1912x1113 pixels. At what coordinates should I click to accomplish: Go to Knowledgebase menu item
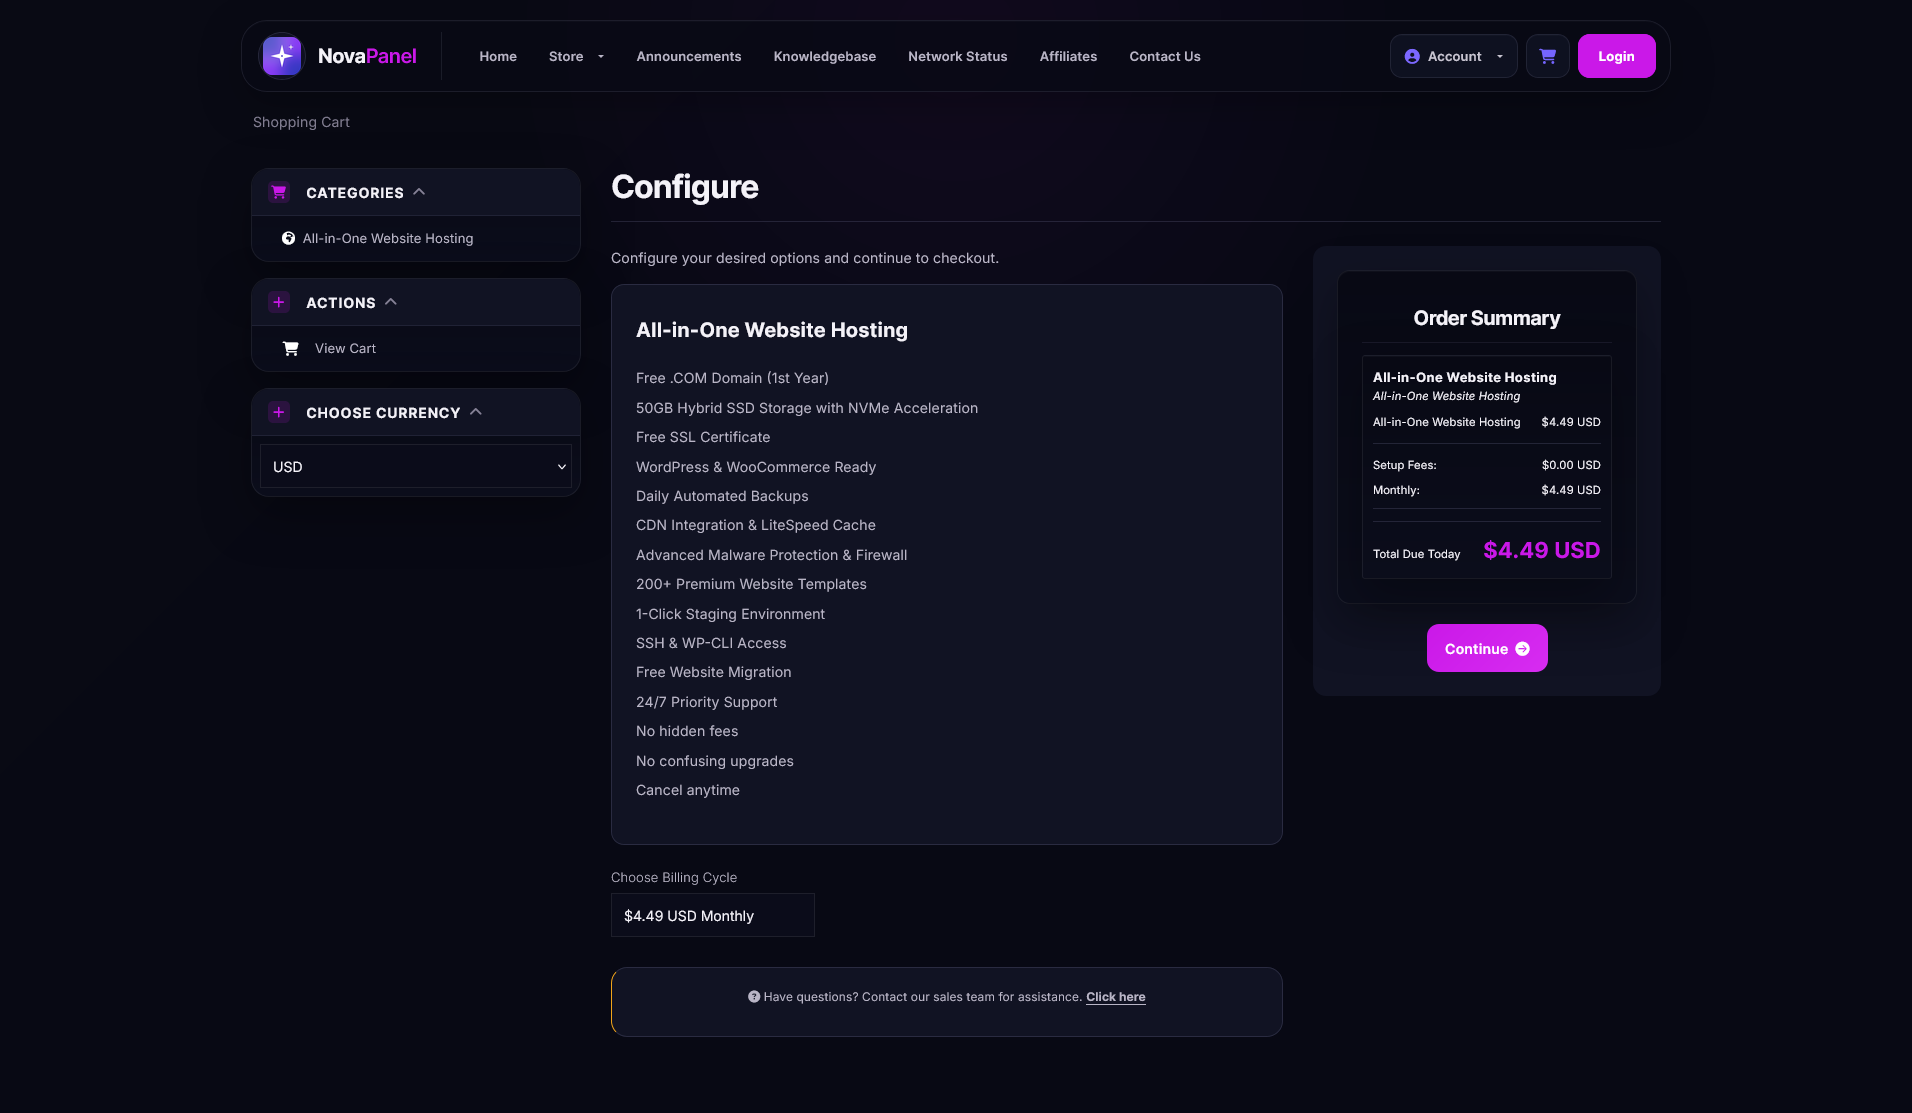tap(824, 56)
